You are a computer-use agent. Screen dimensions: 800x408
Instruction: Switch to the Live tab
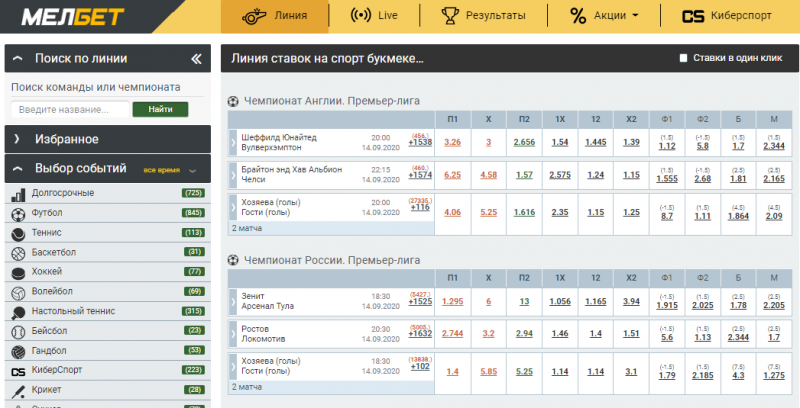coord(374,16)
